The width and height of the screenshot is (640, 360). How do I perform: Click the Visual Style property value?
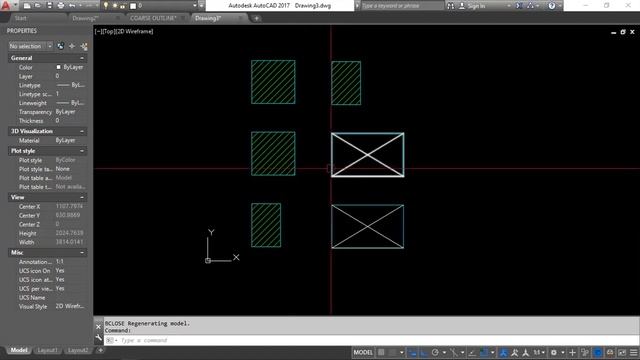coord(70,306)
